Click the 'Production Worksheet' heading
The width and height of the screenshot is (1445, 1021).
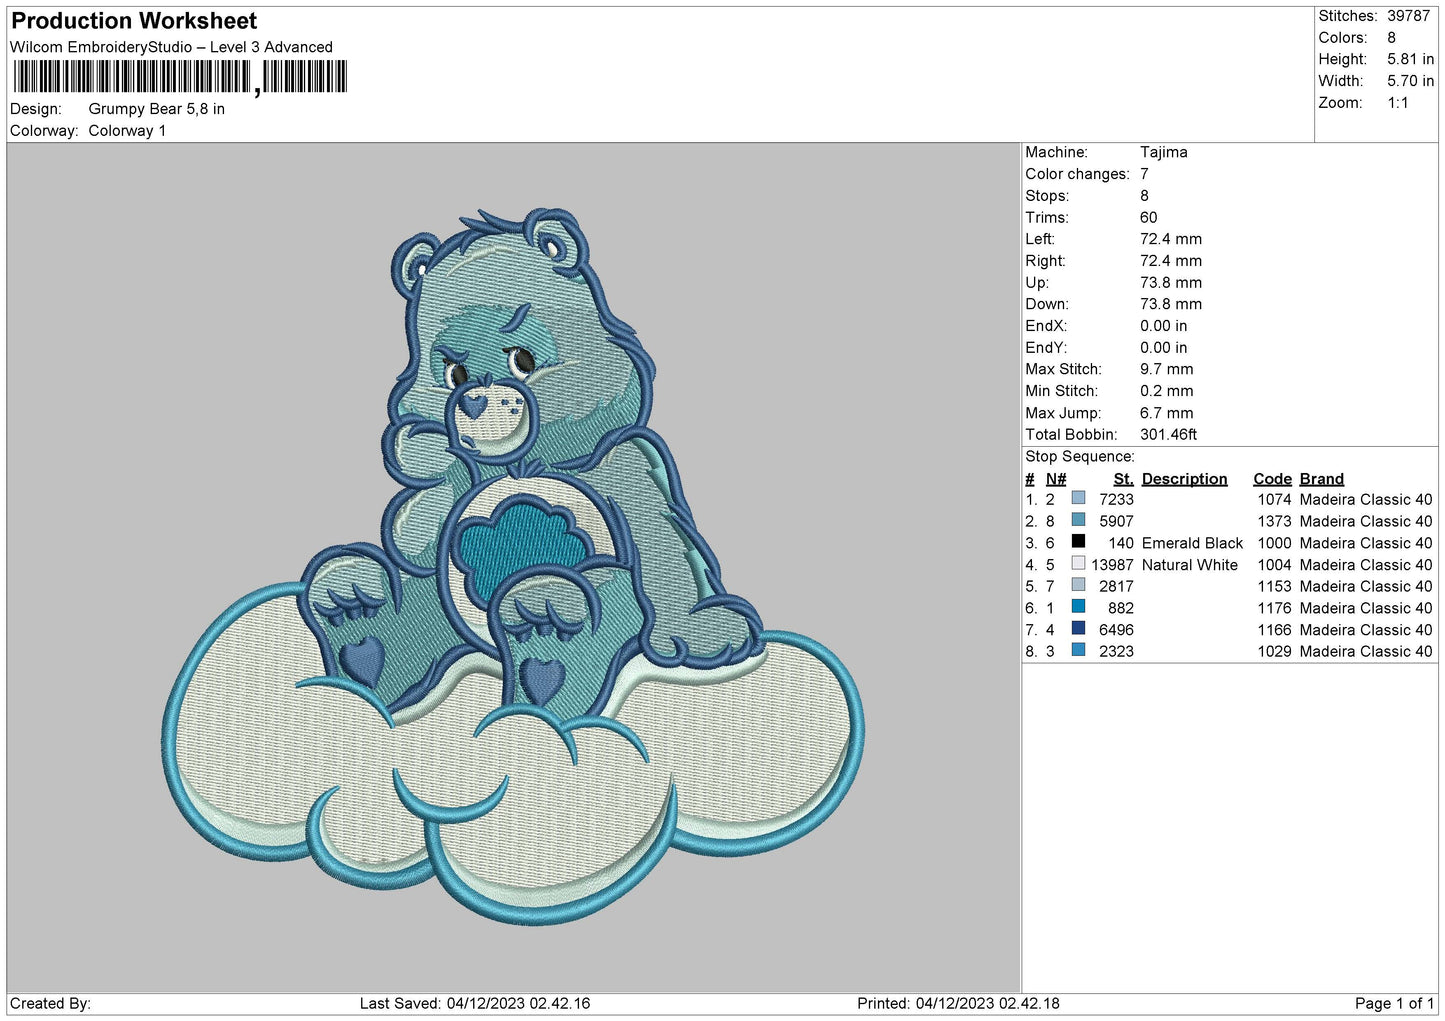click(x=134, y=21)
